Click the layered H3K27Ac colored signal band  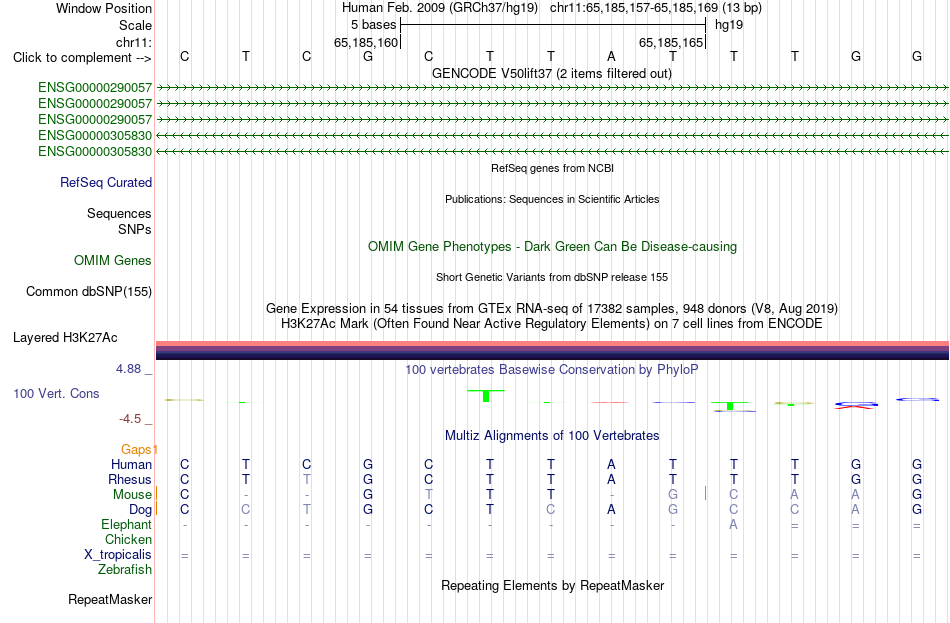click(x=552, y=350)
